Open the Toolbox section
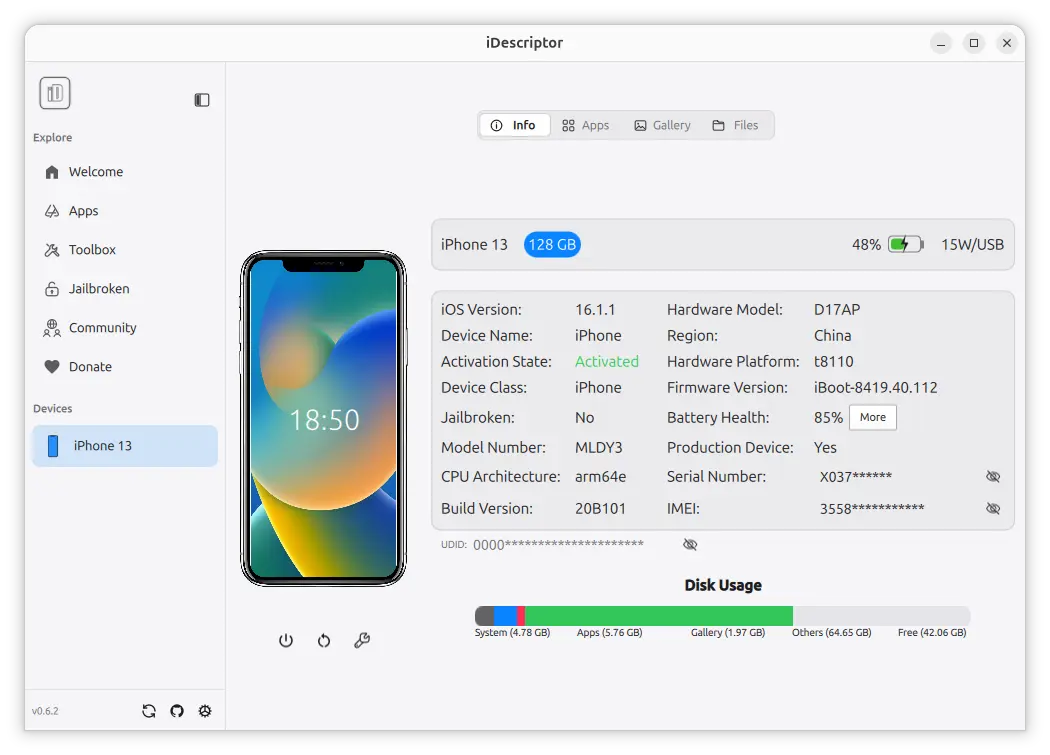The height and width of the screenshot is (755, 1050). pyautogui.click(x=125, y=249)
